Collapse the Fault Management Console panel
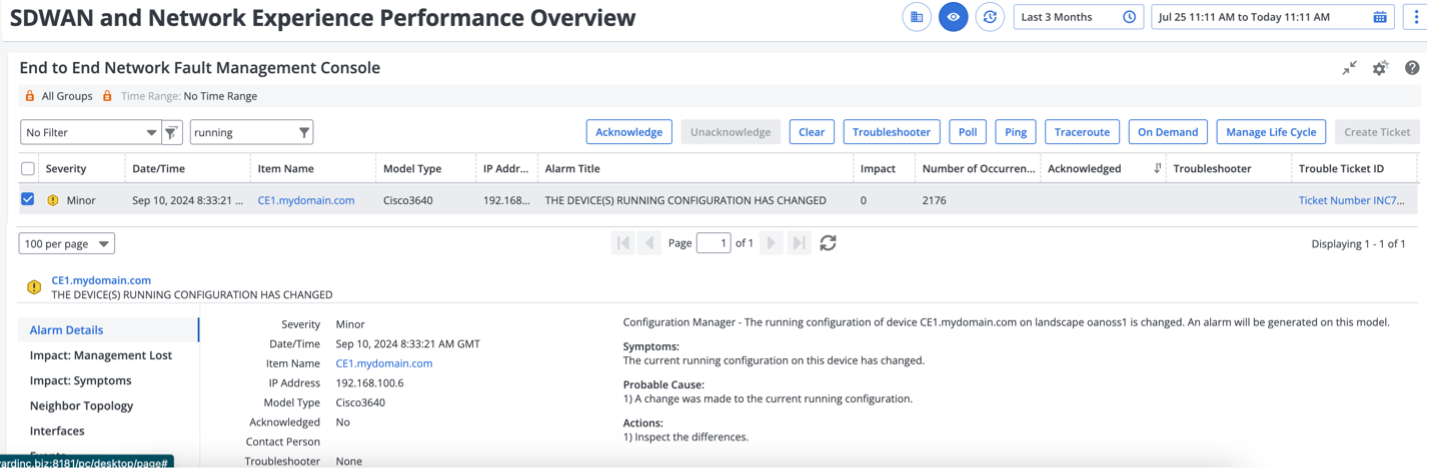This screenshot has width=1430, height=470. point(1349,68)
